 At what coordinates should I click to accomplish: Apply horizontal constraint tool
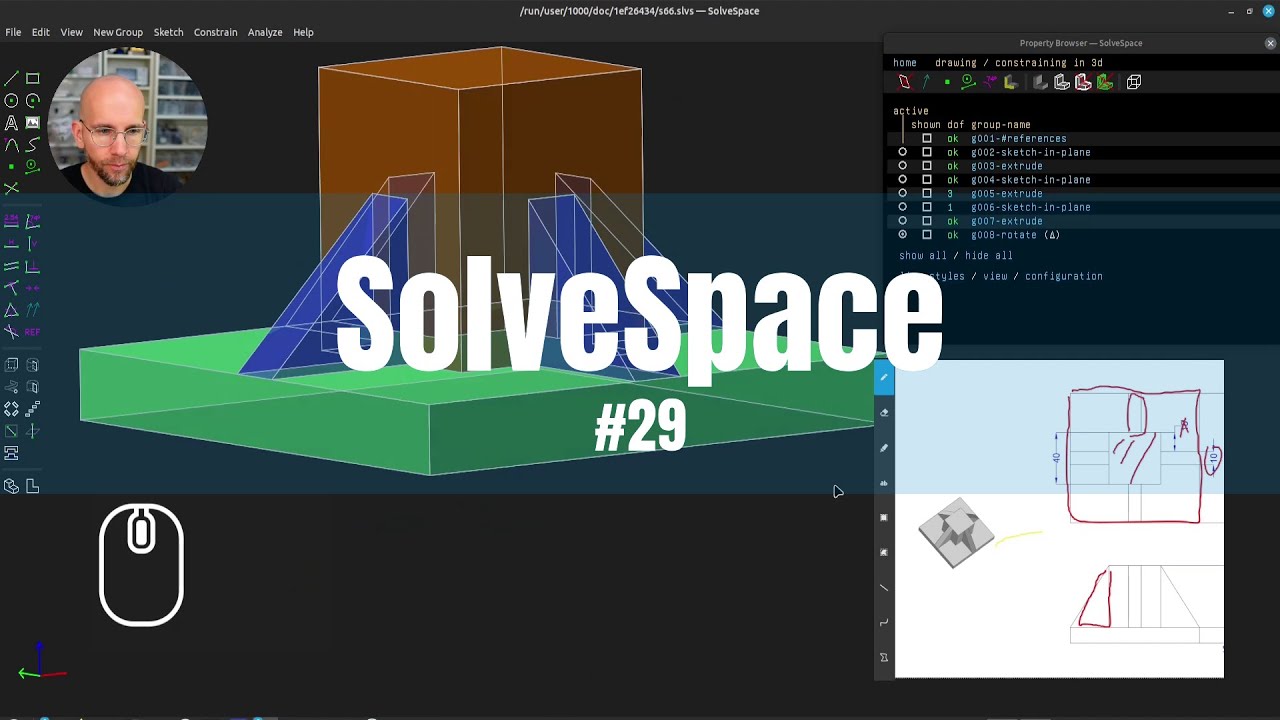11,243
